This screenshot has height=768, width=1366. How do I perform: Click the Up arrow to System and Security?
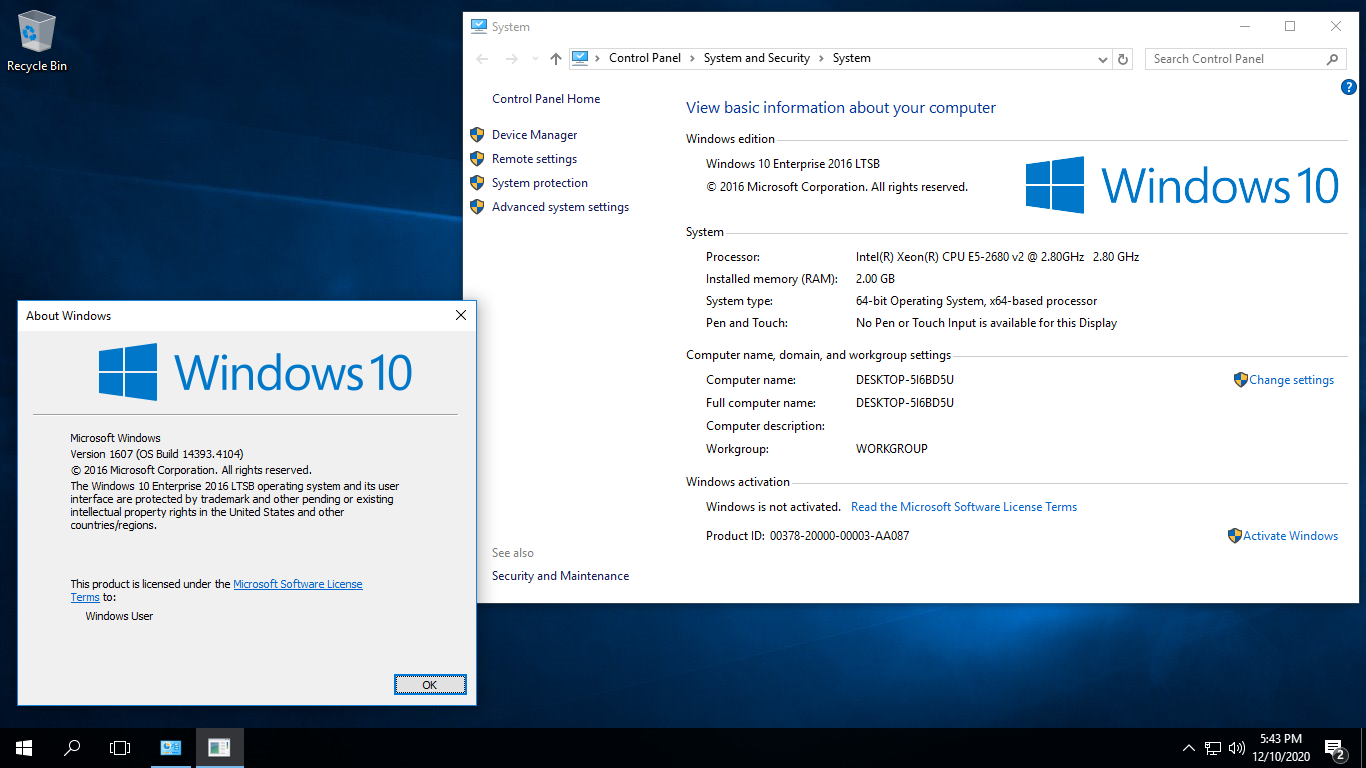(x=556, y=59)
